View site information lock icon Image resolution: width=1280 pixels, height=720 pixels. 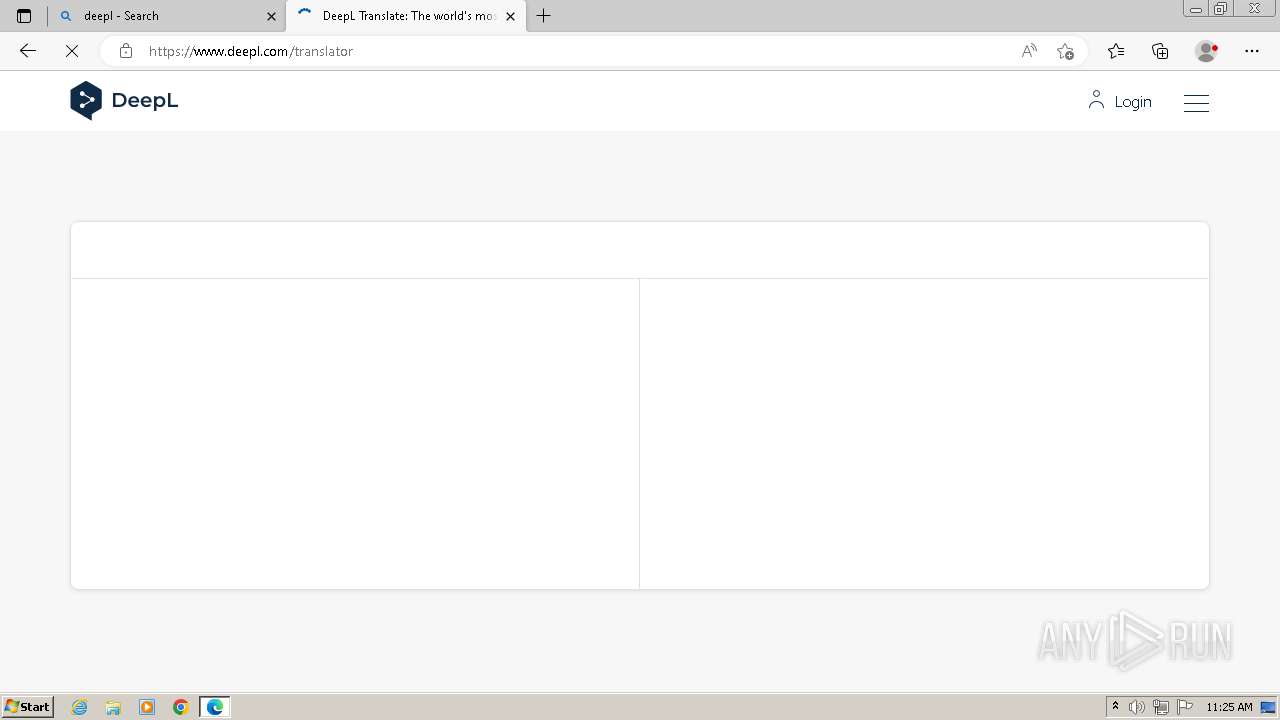point(125,51)
